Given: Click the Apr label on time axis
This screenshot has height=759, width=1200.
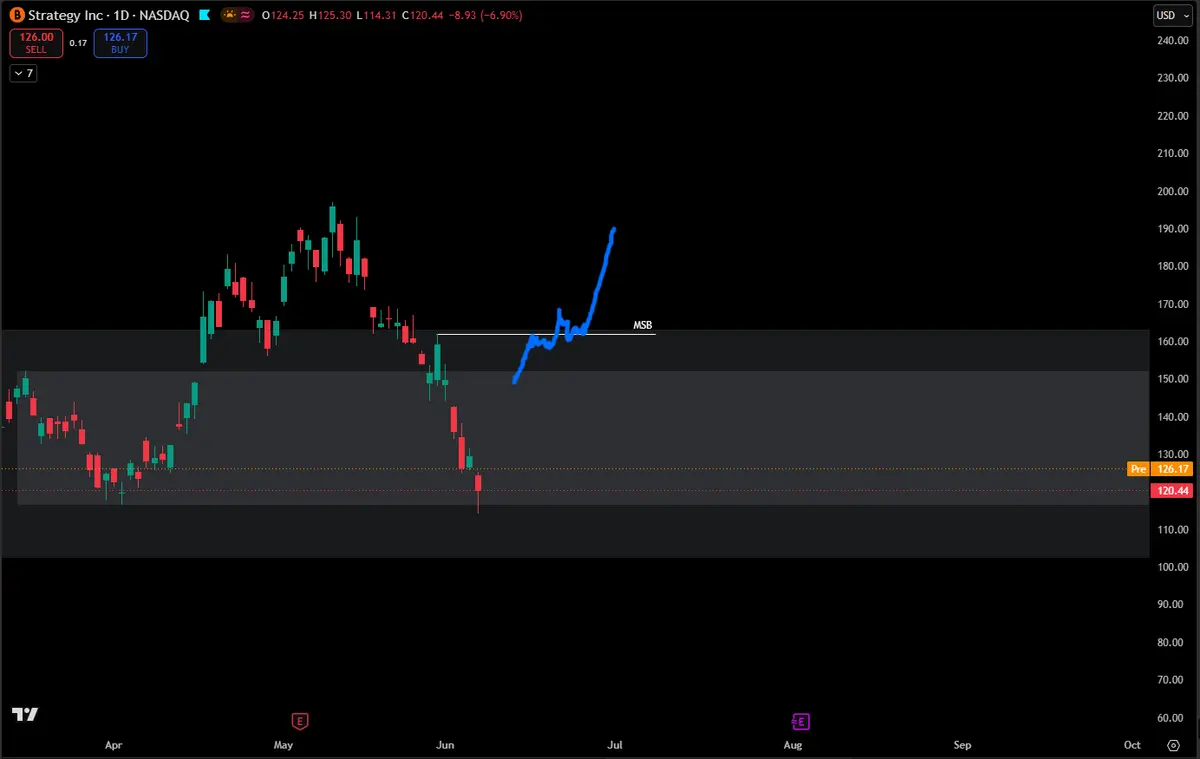Looking at the screenshot, I should click(x=113, y=745).
